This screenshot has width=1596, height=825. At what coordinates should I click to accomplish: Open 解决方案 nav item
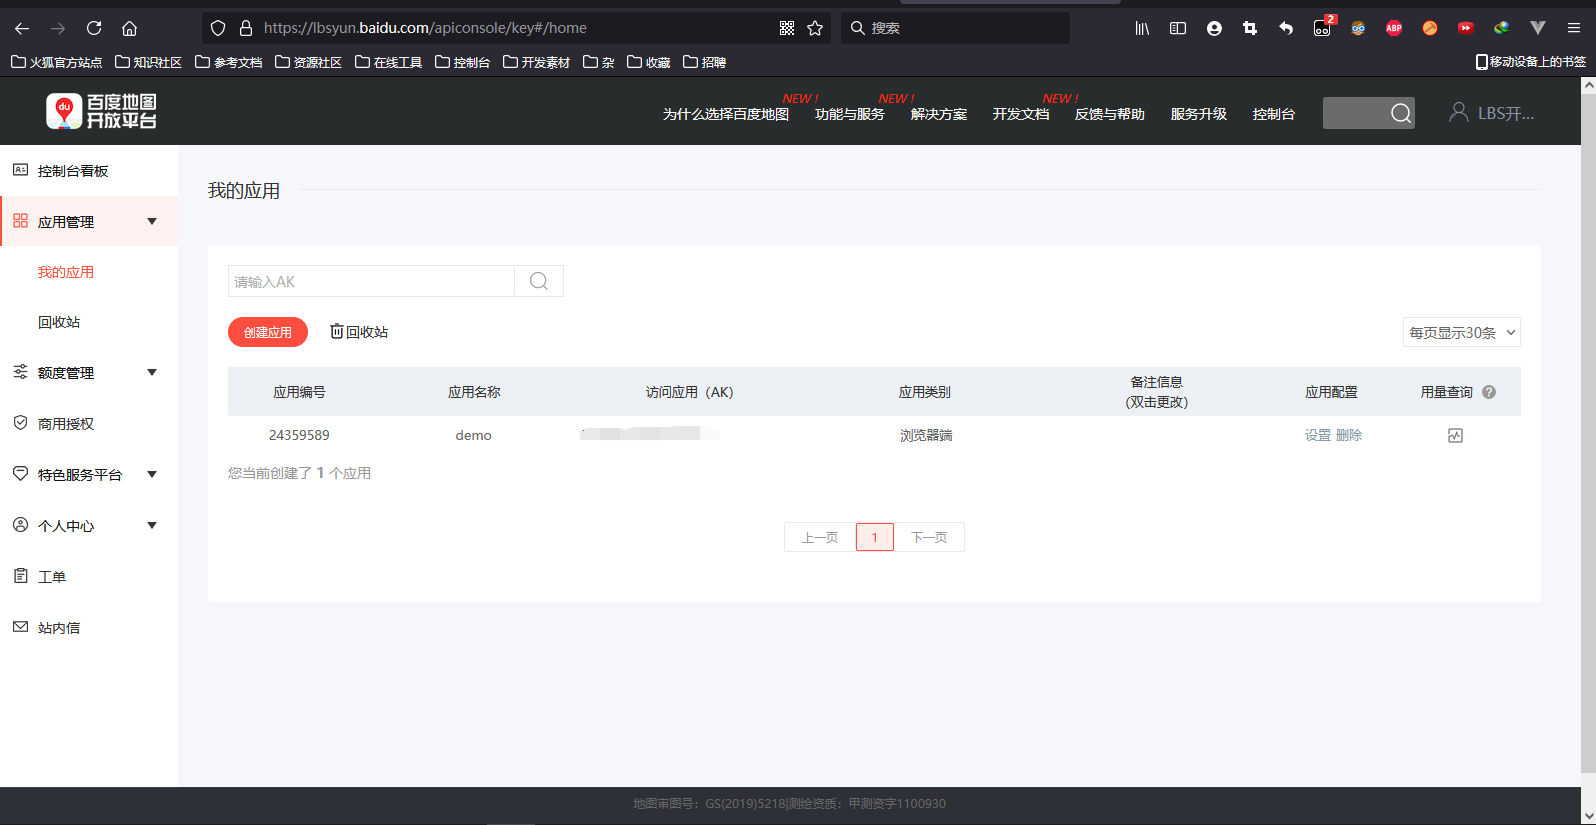coord(939,114)
